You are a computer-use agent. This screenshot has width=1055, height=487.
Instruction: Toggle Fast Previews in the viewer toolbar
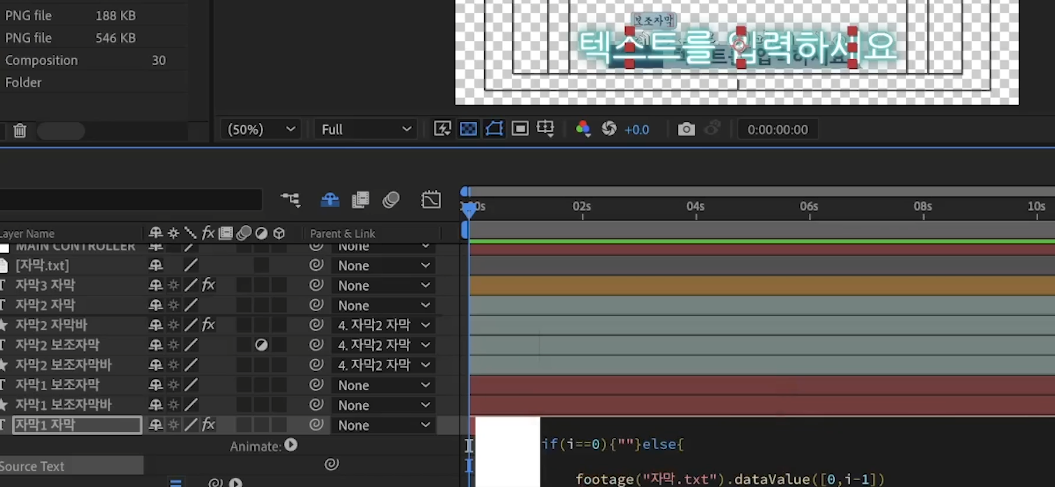442,129
